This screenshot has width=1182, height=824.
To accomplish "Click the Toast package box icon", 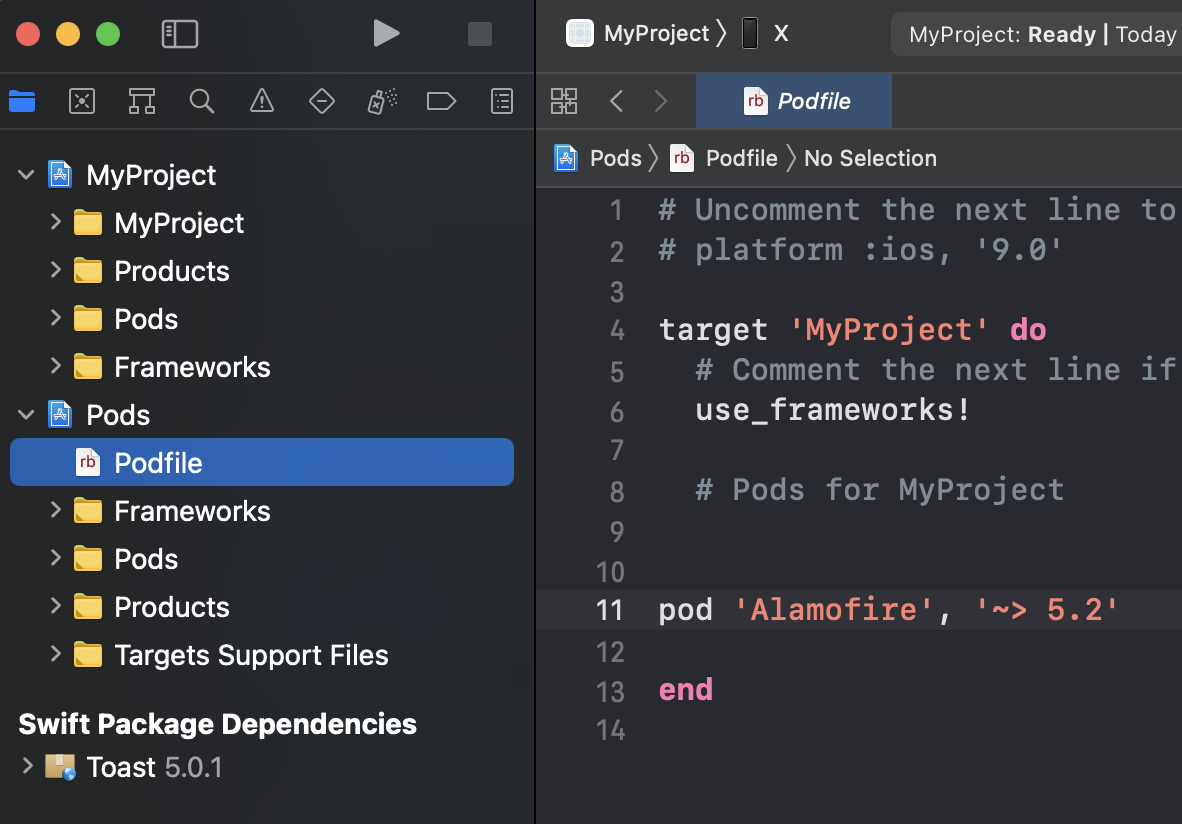I will (x=60, y=767).
